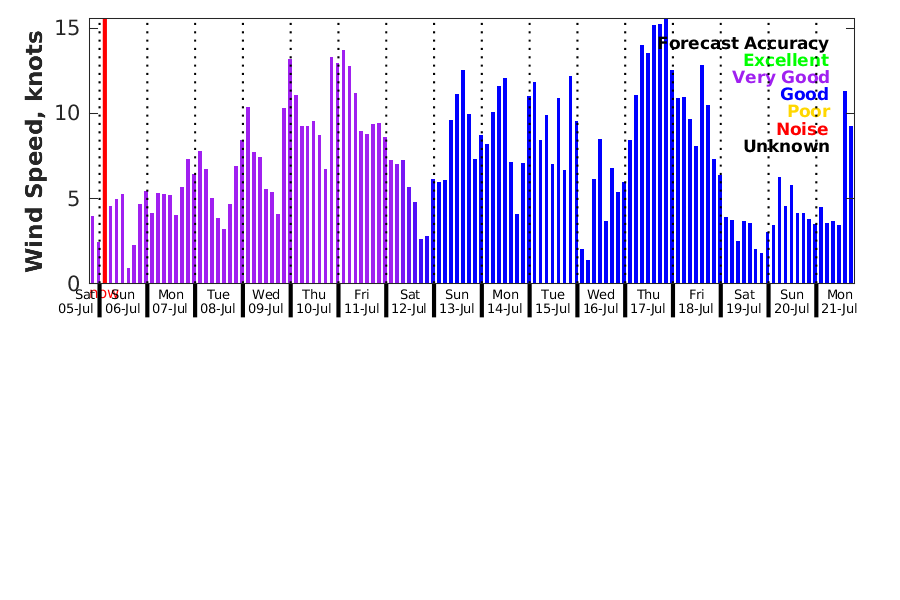Click the 'Sat 12-Jul' date label
The image size is (900, 600).
tap(409, 302)
